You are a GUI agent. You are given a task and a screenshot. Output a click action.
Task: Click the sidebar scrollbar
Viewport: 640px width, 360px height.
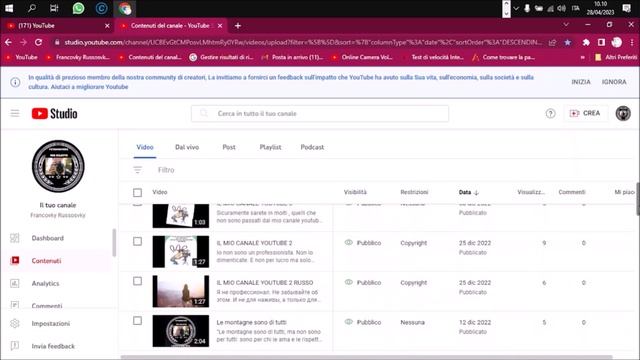tap(114, 243)
